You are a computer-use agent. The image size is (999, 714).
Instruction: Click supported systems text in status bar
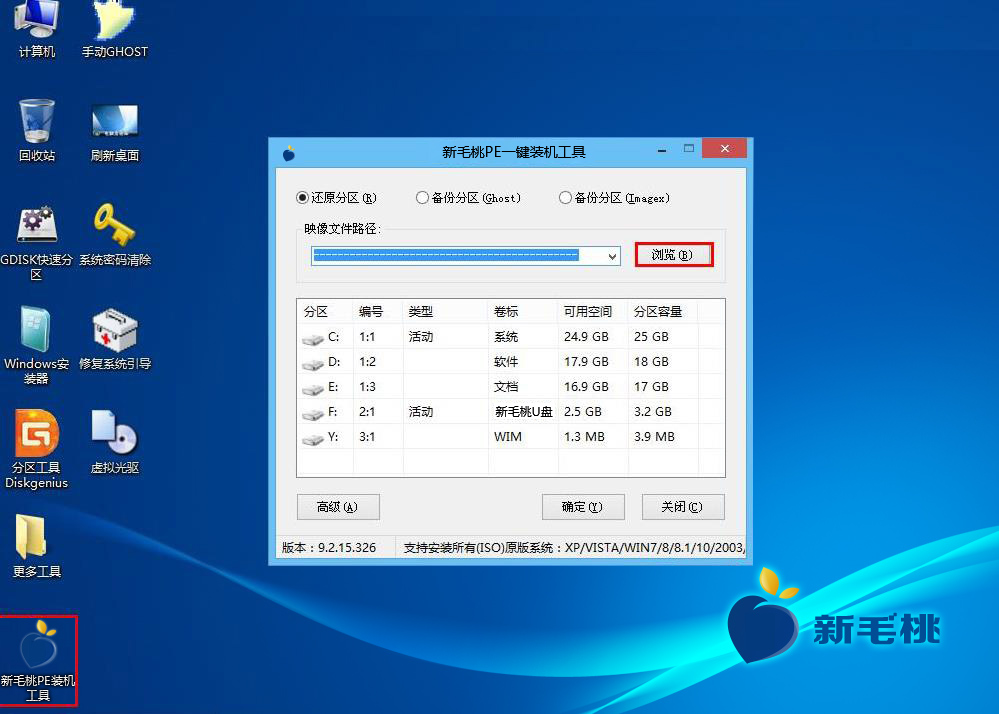[x=574, y=548]
